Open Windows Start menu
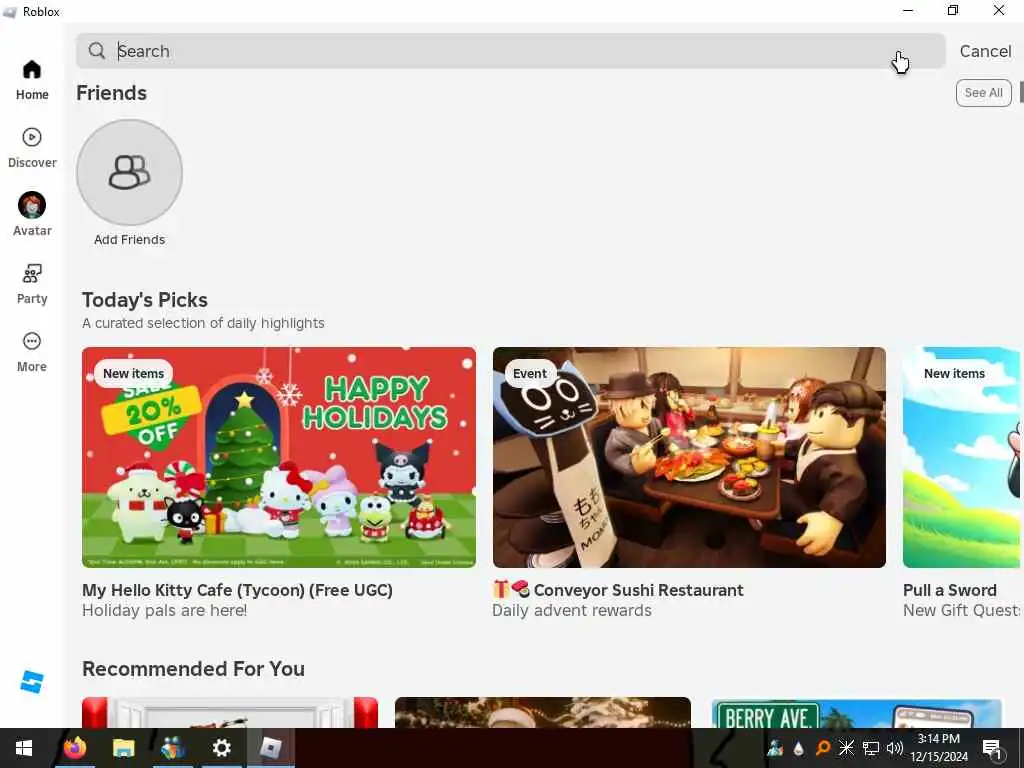 pyautogui.click(x=24, y=748)
